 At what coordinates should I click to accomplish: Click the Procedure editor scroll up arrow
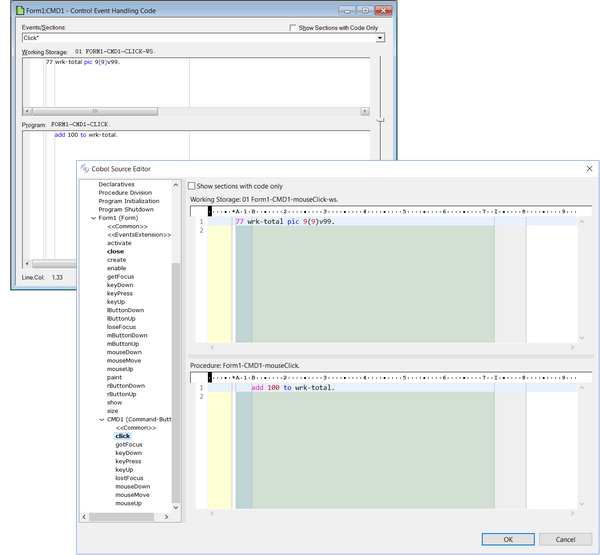[582, 388]
